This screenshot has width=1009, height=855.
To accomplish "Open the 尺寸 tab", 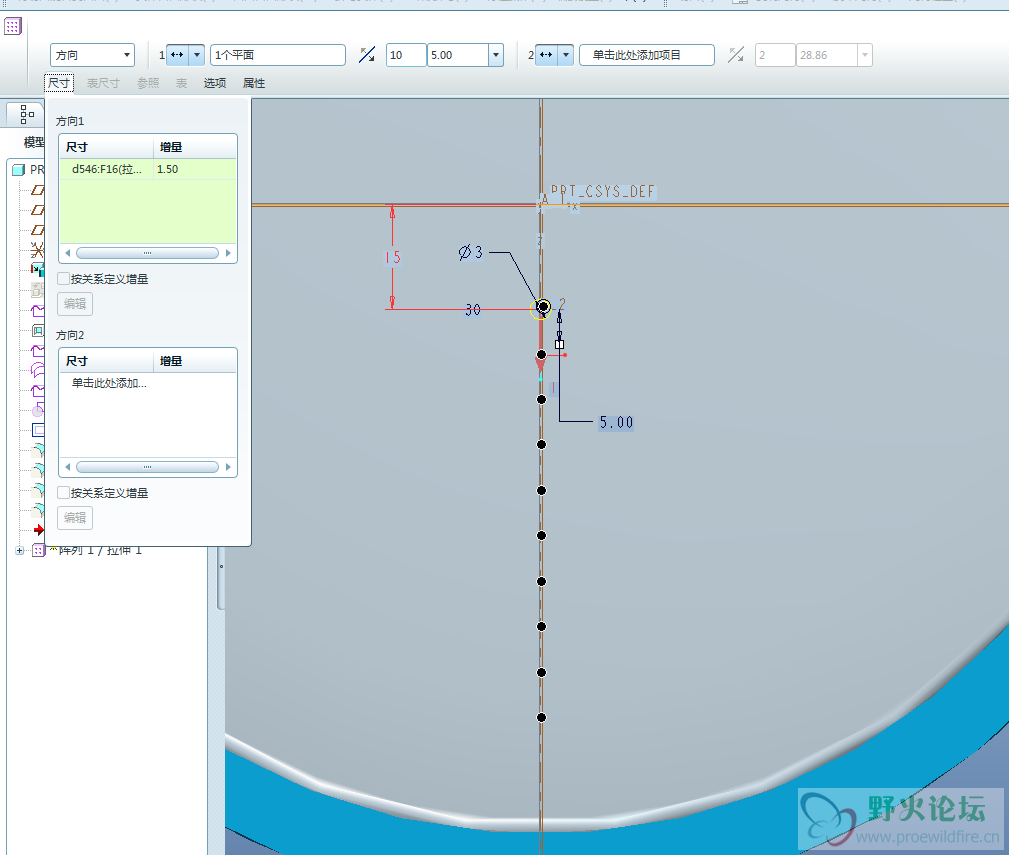I will coord(59,83).
